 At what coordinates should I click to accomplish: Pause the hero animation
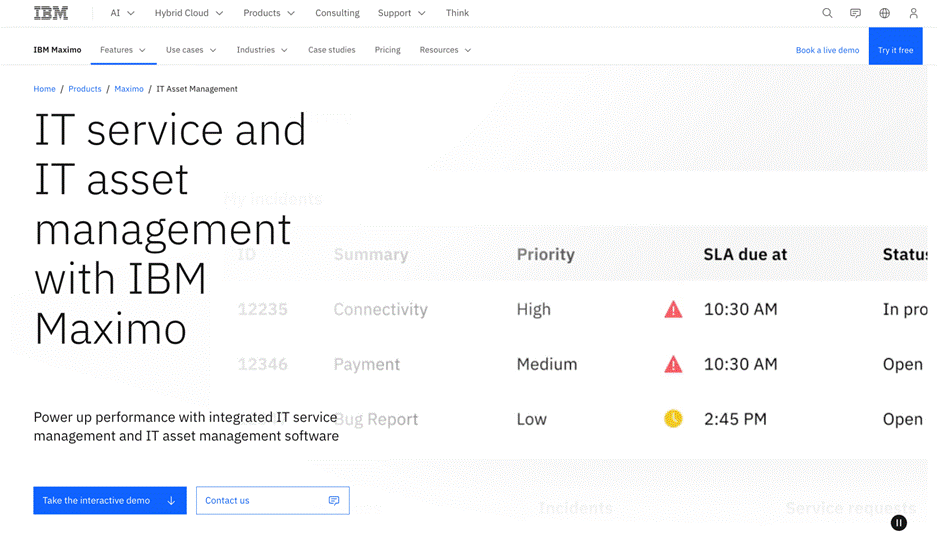(x=899, y=522)
